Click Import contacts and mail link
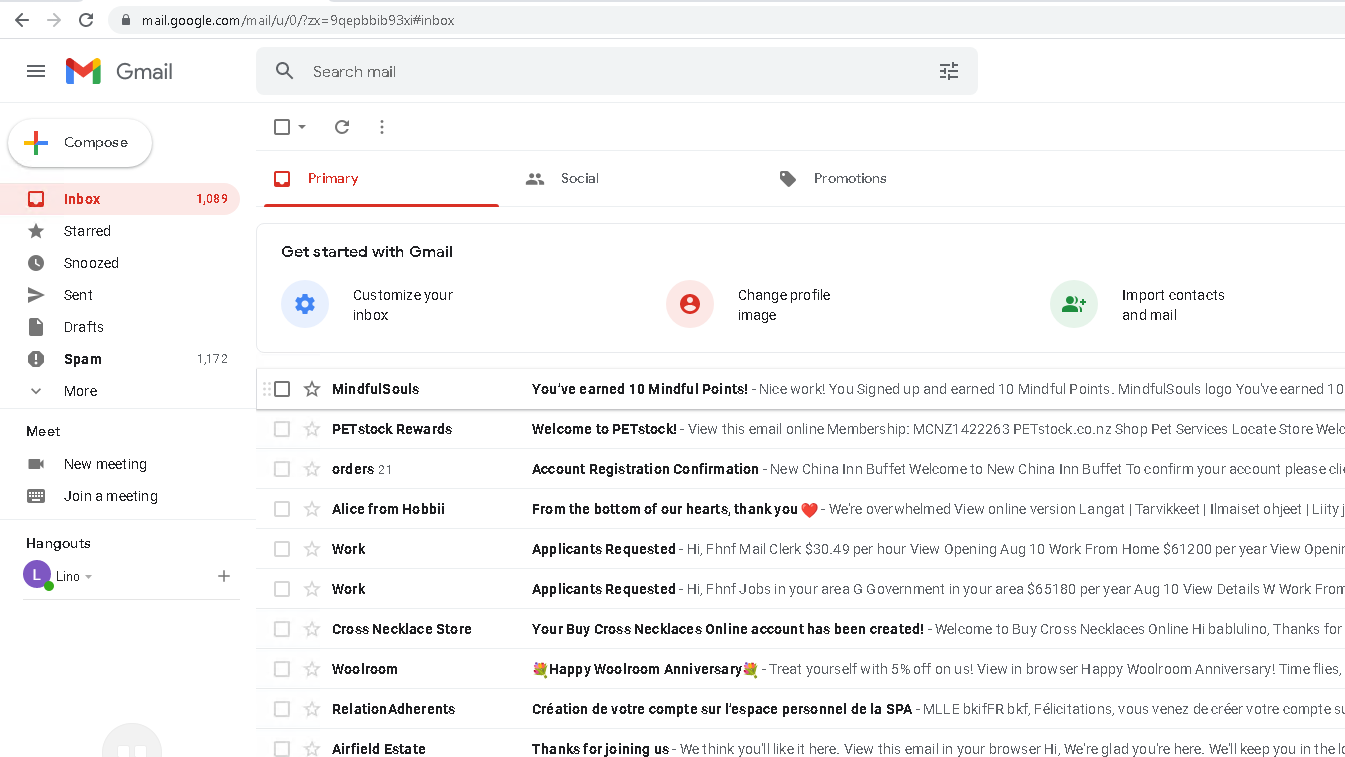The image size is (1345, 757). tap(1173, 305)
